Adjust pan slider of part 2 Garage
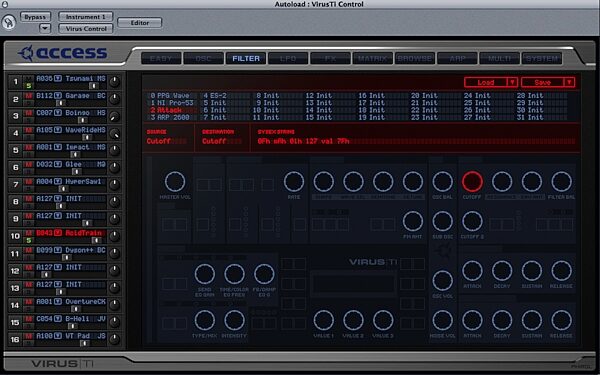The image size is (600, 375). [x=60, y=103]
